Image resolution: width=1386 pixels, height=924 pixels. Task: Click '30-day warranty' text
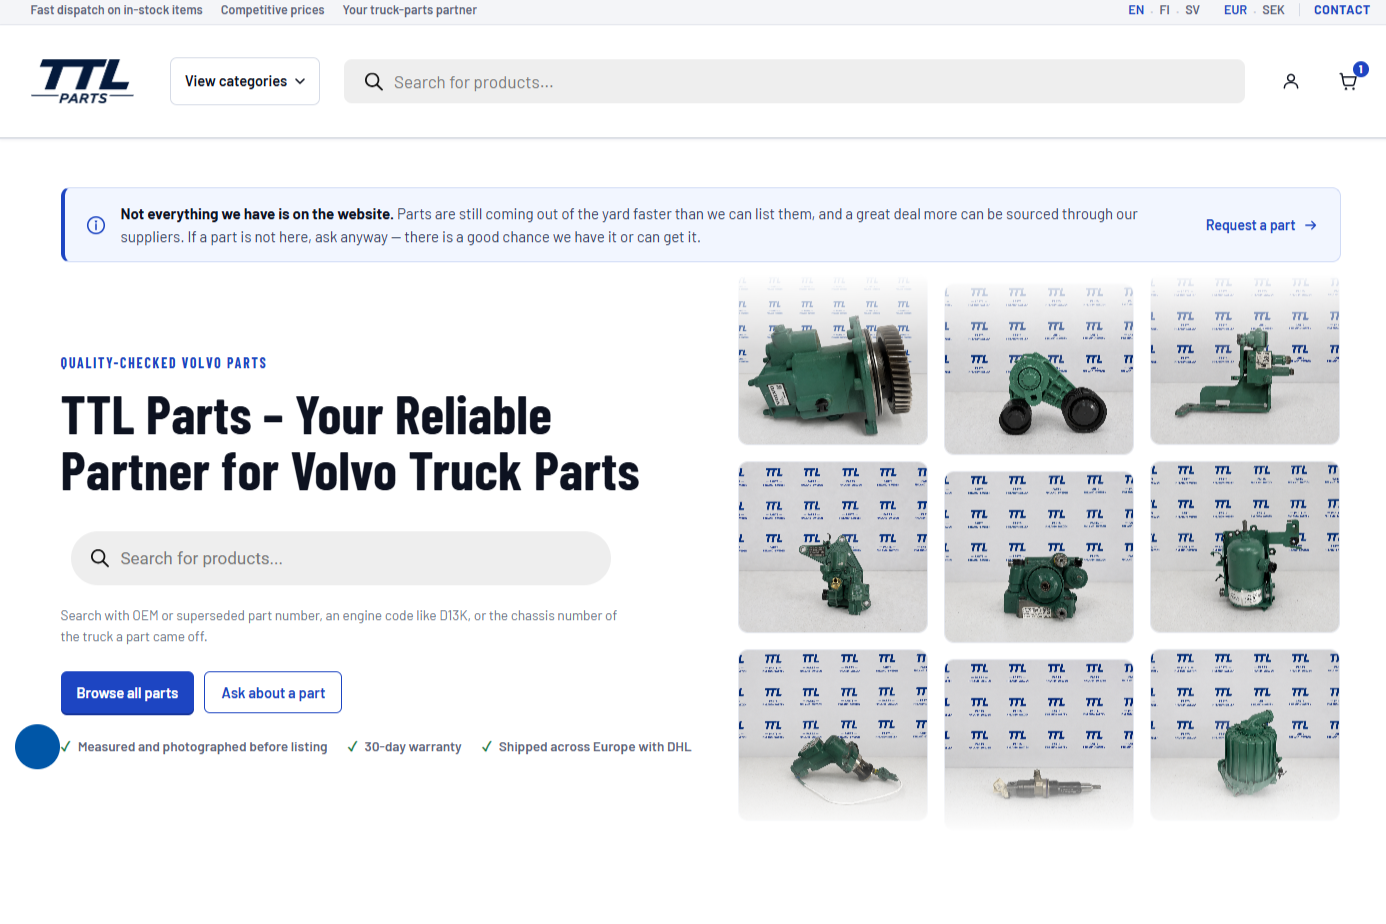coord(413,747)
